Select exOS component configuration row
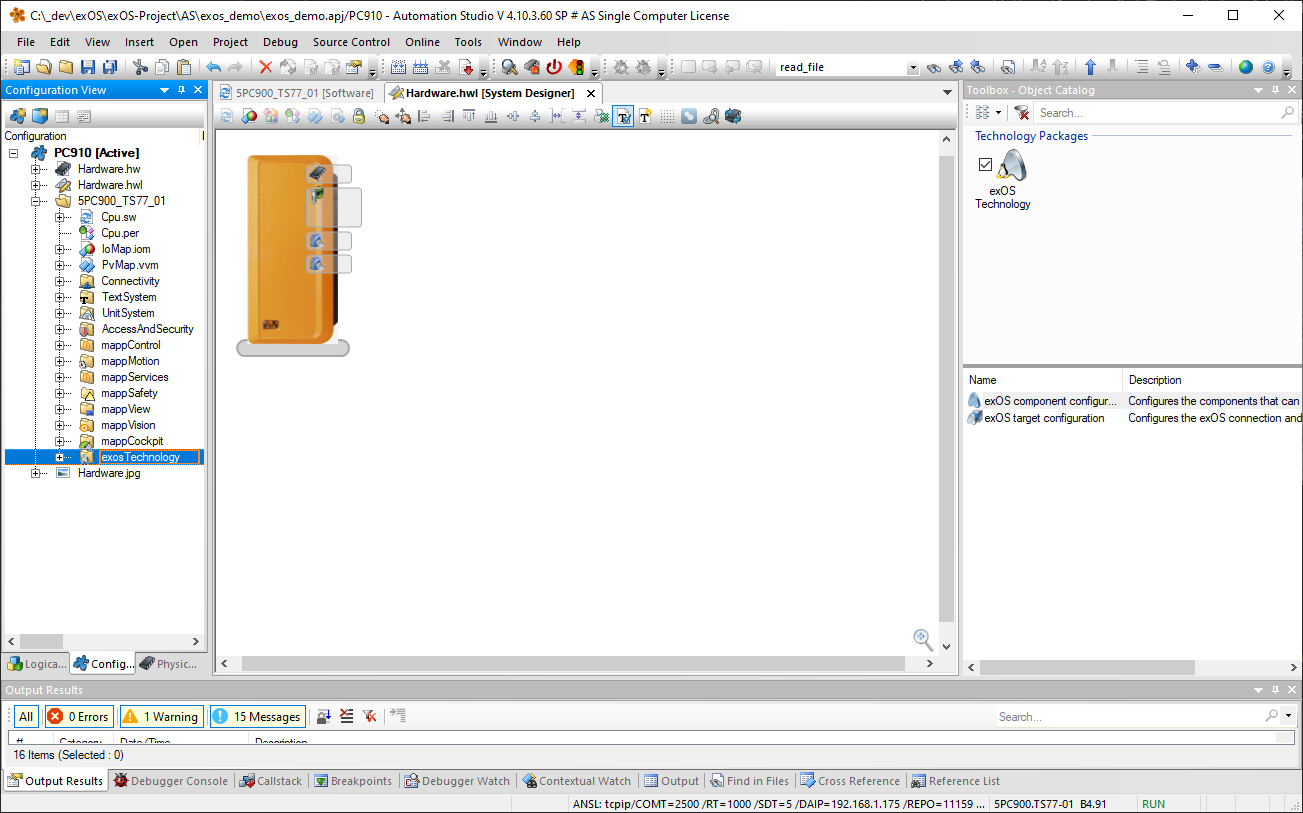 point(1134,401)
